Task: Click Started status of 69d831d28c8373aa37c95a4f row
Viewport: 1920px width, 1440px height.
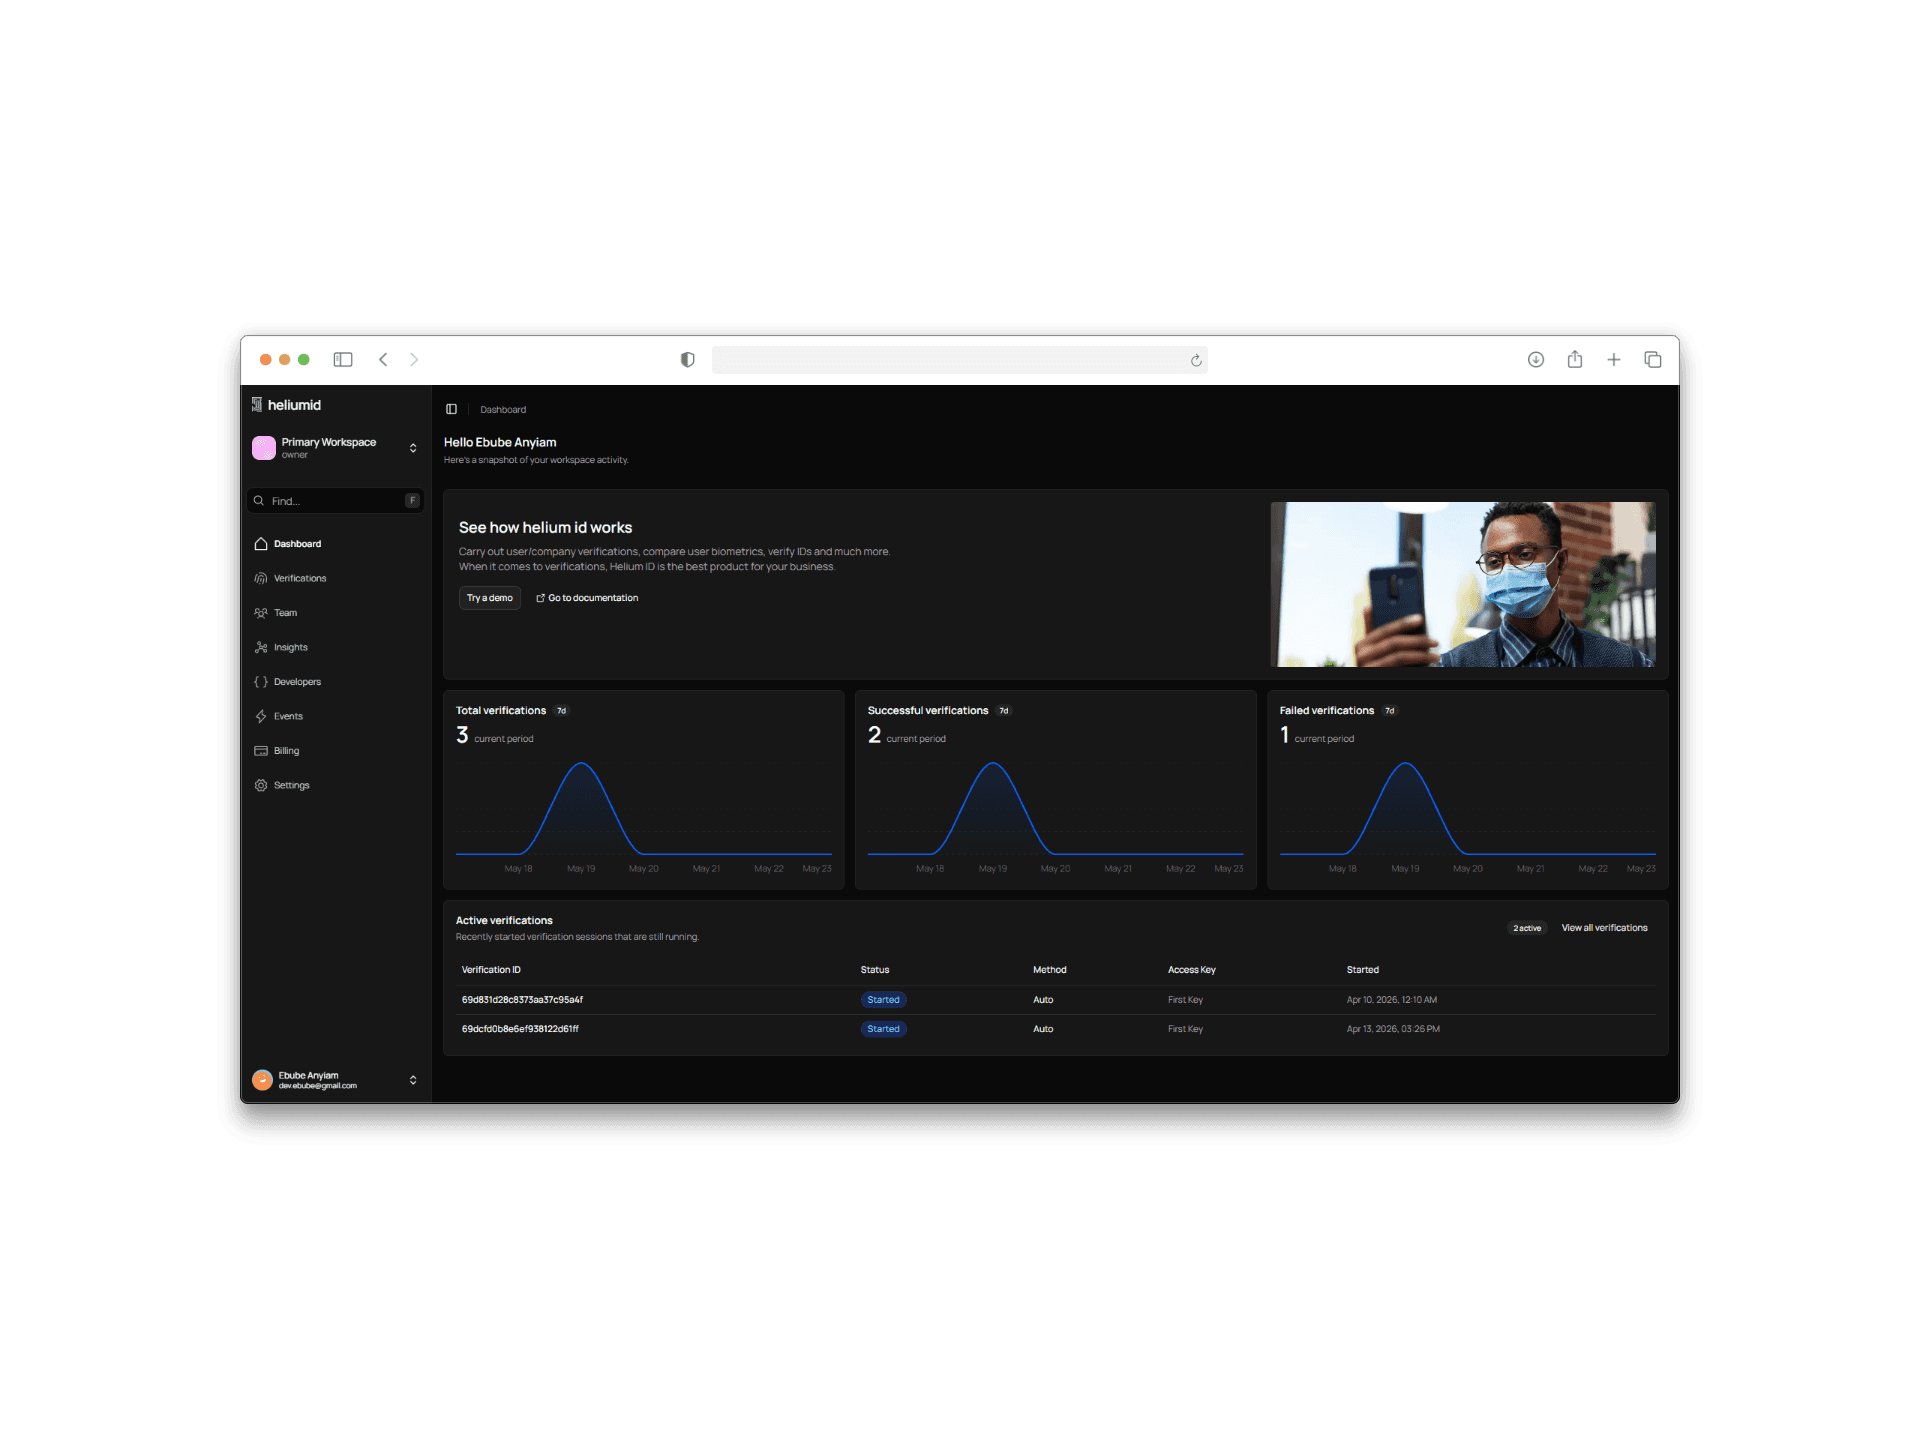Action: click(x=883, y=1000)
